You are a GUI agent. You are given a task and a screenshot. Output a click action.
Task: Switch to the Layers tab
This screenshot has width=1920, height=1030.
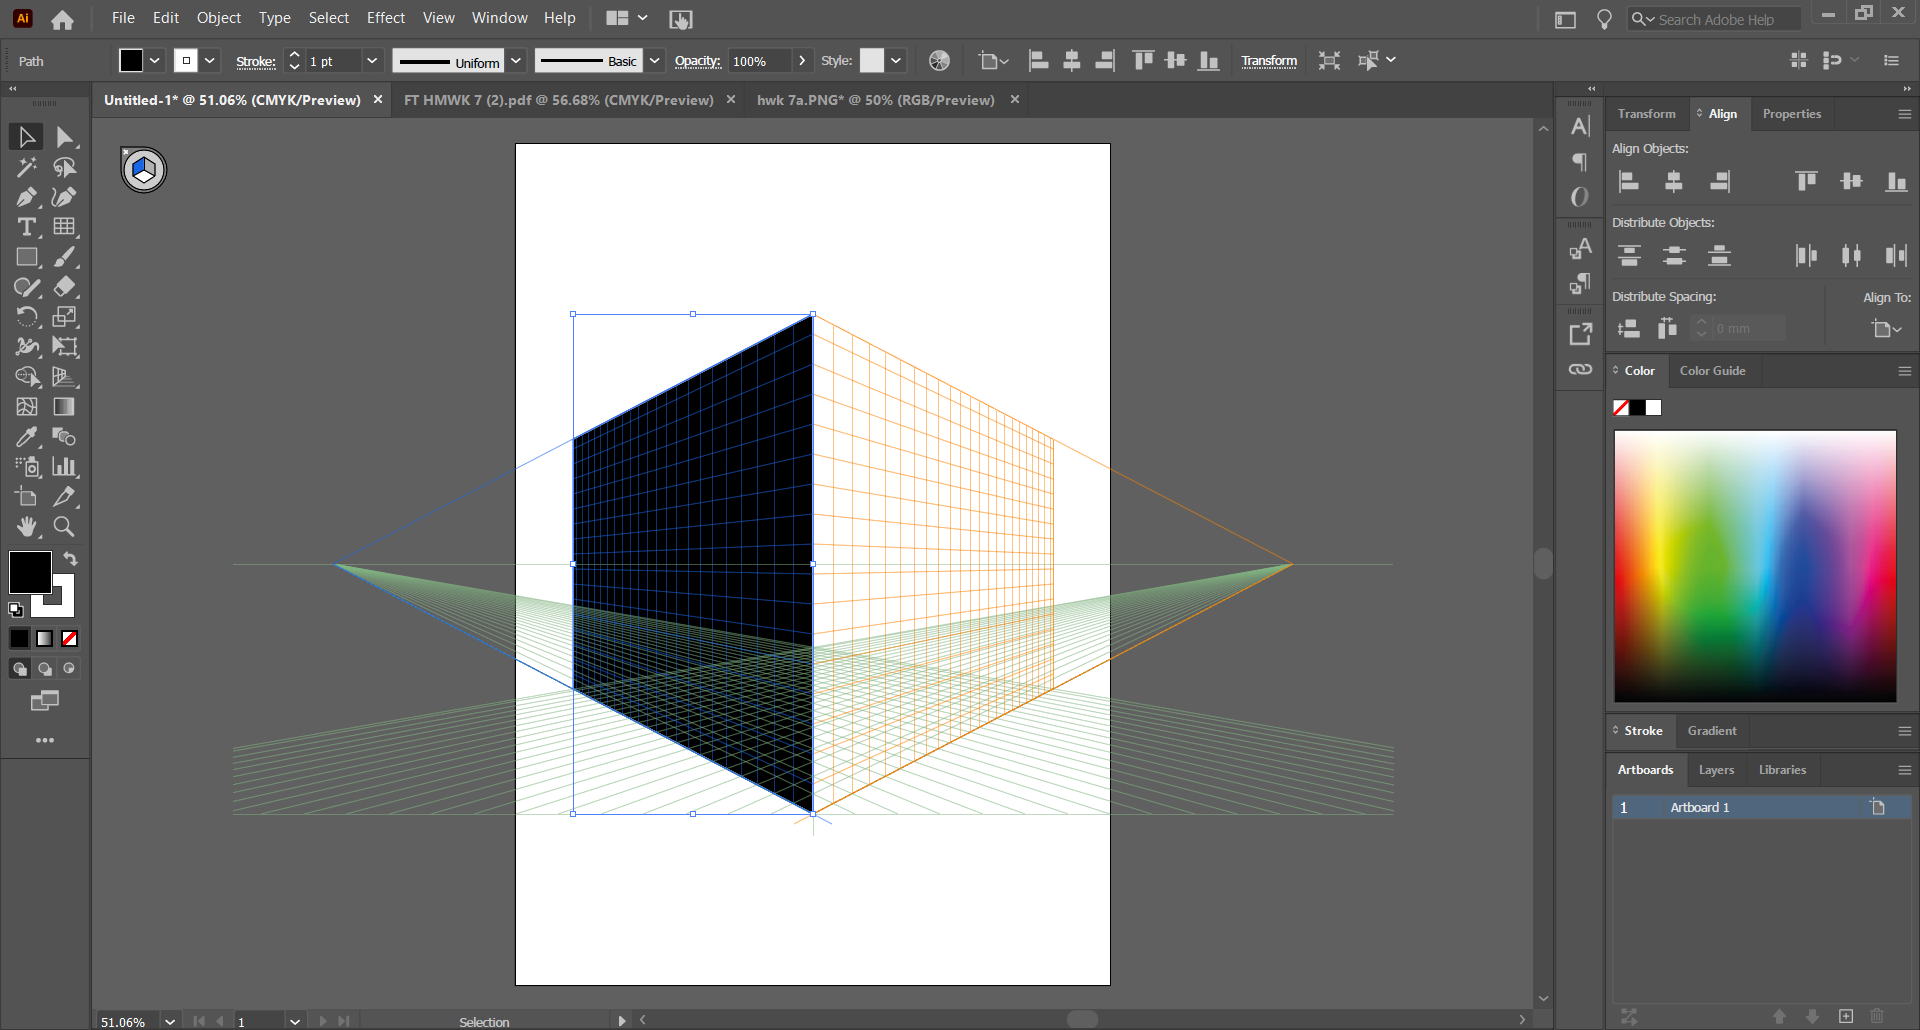tap(1715, 769)
